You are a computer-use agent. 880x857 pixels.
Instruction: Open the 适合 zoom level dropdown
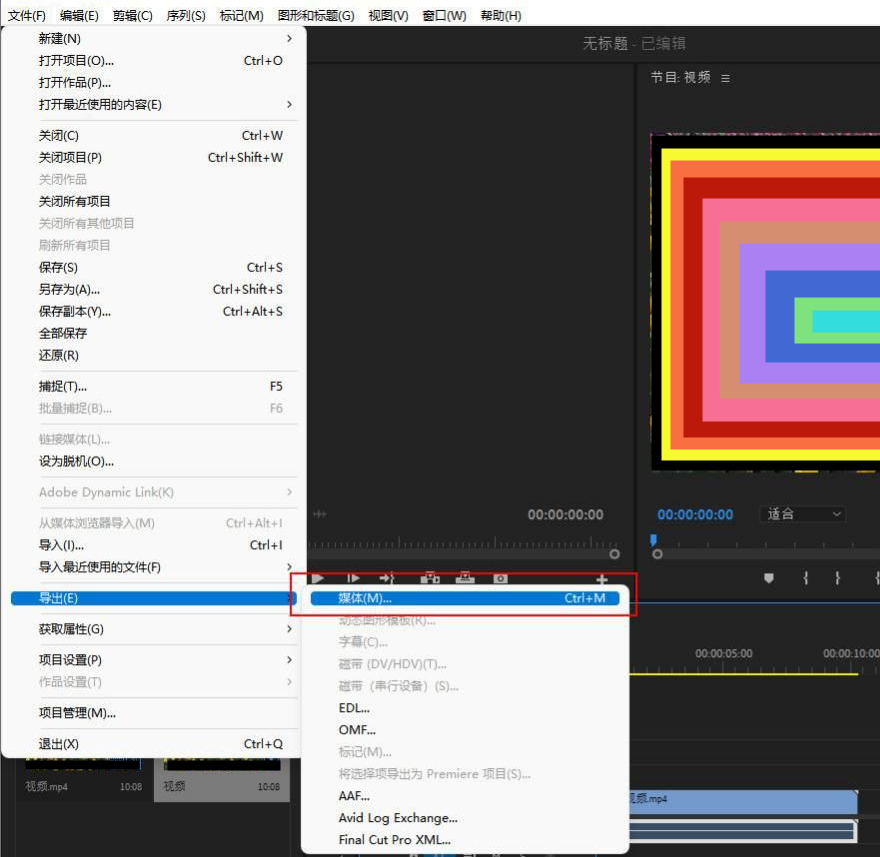(x=805, y=514)
